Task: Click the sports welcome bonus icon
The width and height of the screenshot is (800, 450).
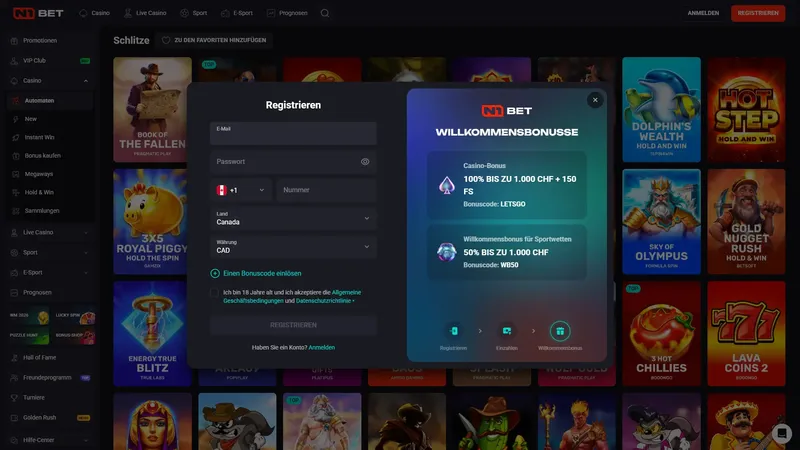Action: (446, 252)
